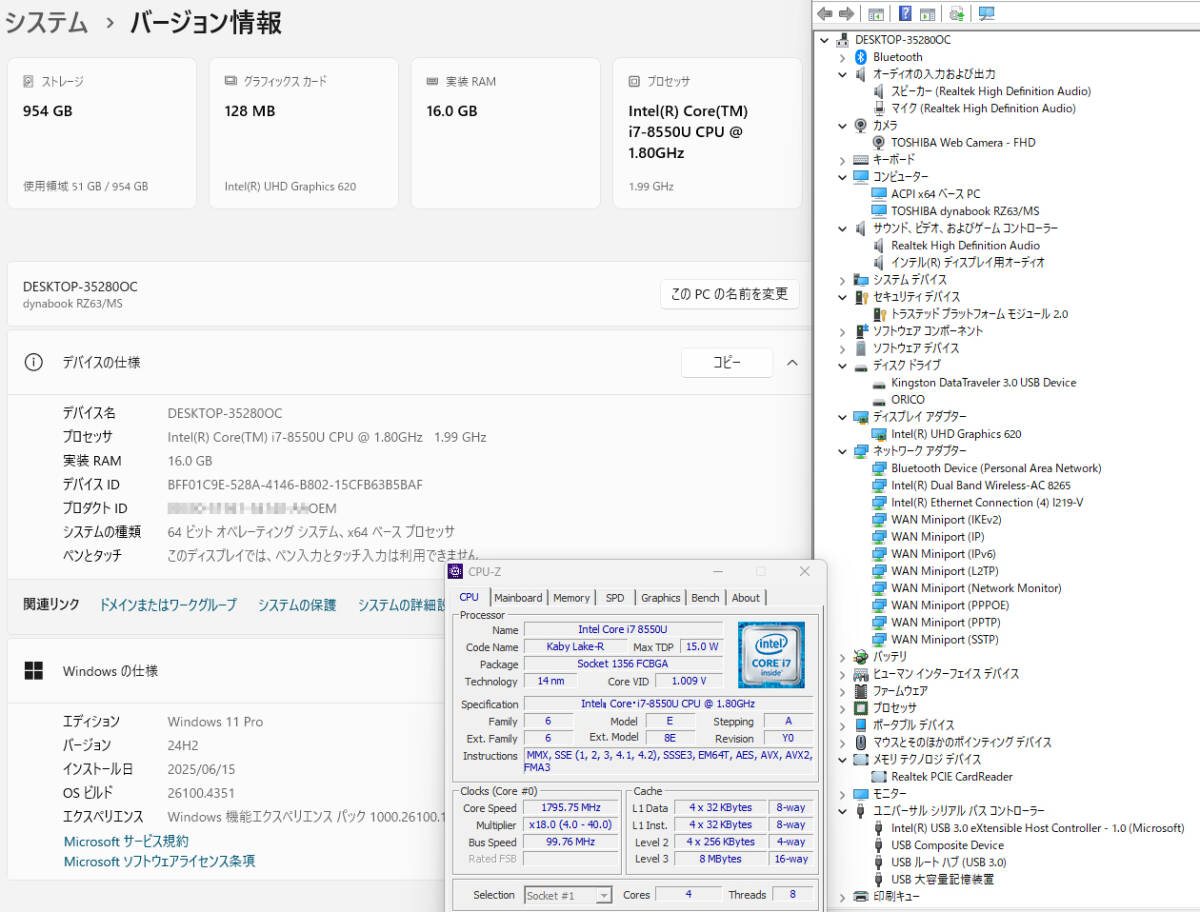Image resolution: width=1200 pixels, height=912 pixels.
Task: Expand the Bluetooth category
Action: point(843,57)
